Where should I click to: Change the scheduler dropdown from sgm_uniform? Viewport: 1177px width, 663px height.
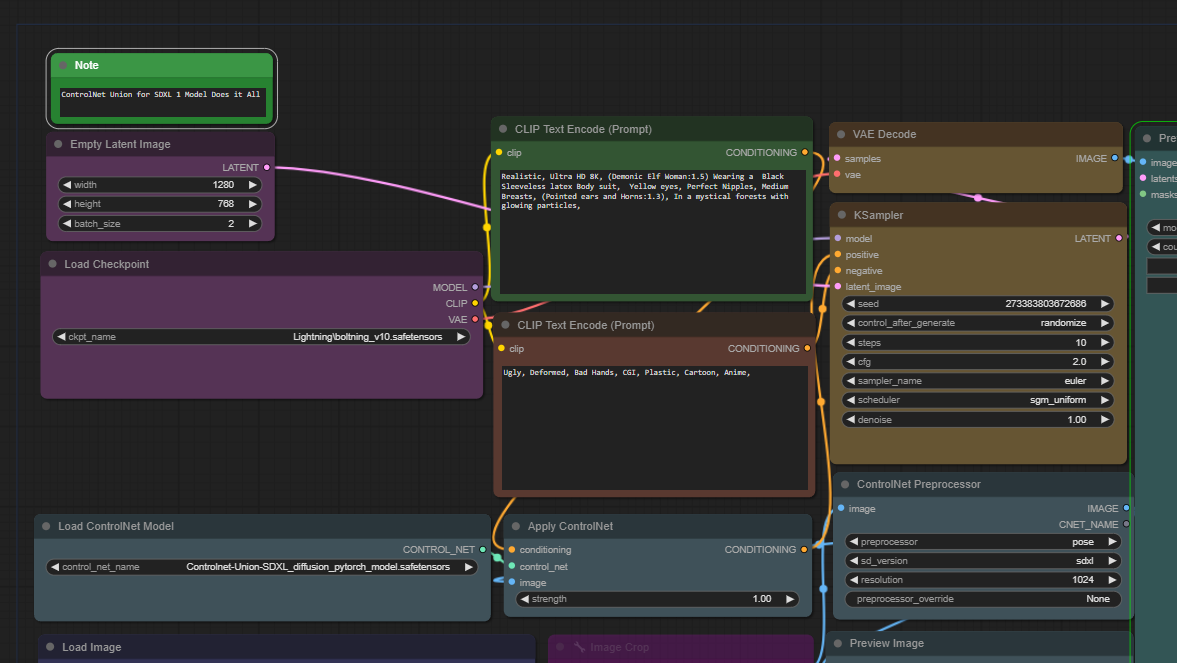point(978,400)
